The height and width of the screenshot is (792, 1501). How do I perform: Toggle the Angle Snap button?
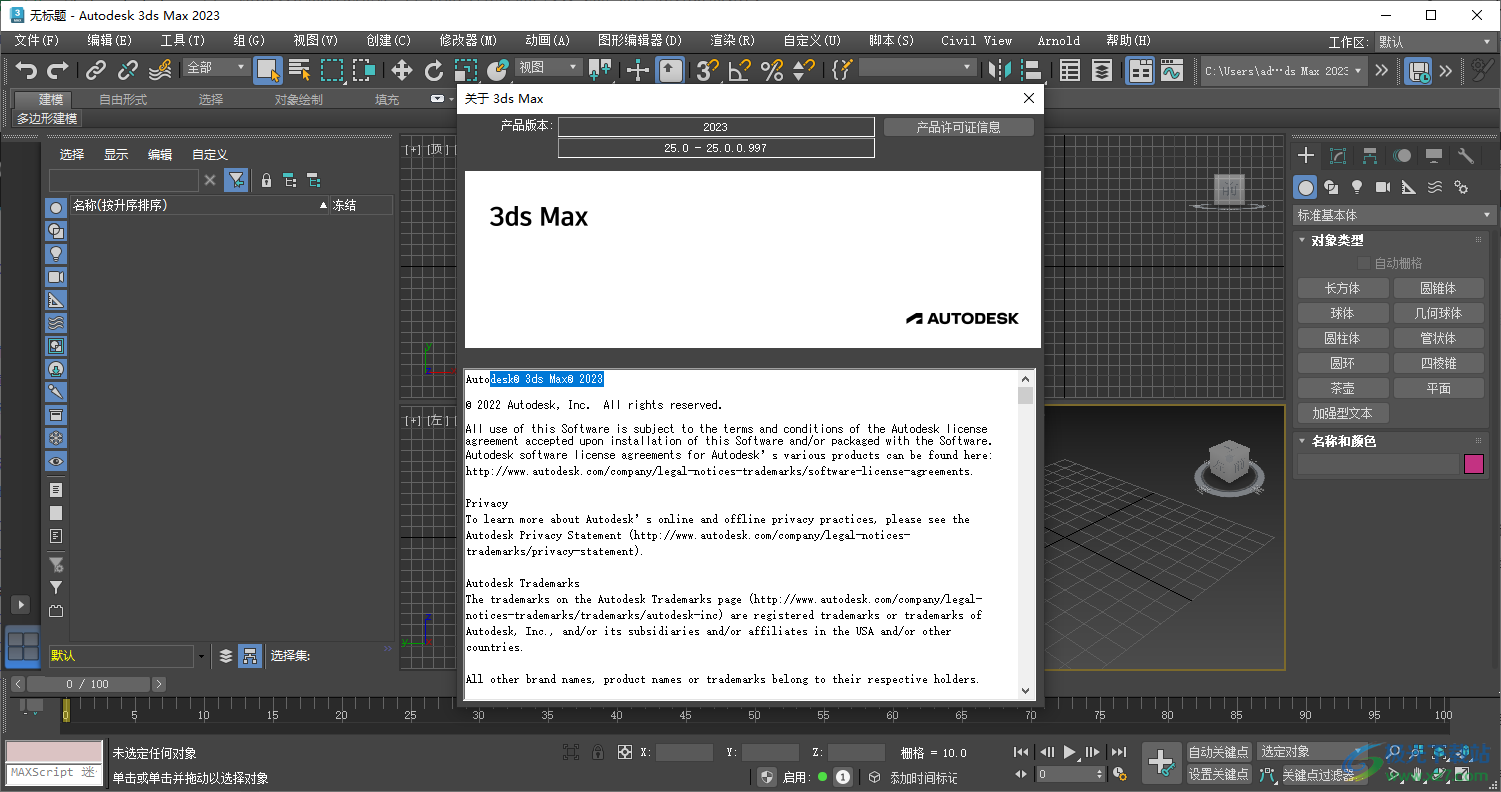[739, 70]
